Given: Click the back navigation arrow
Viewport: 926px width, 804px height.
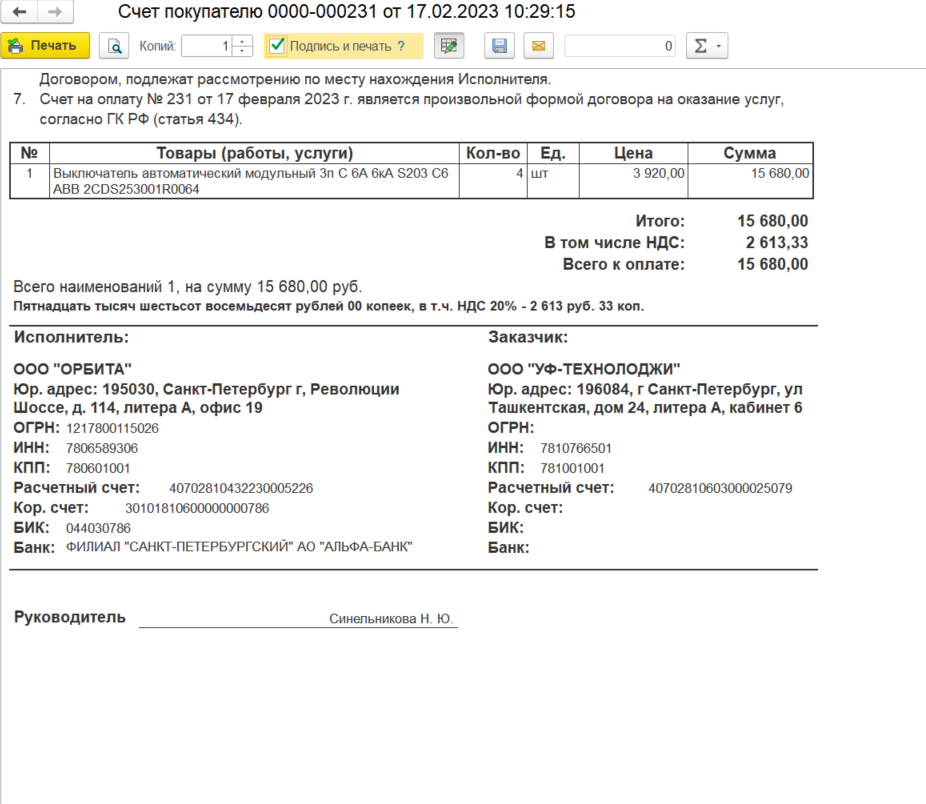Looking at the screenshot, I should pos(19,12).
